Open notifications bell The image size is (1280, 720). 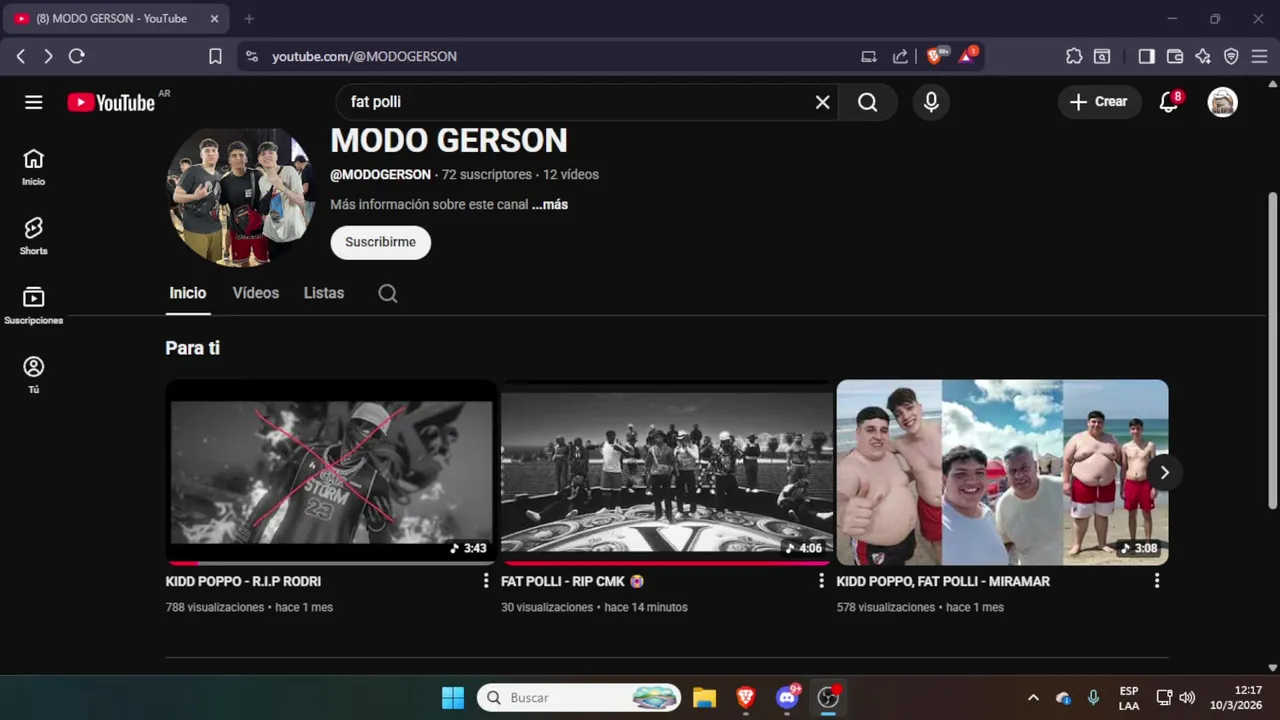(1168, 102)
